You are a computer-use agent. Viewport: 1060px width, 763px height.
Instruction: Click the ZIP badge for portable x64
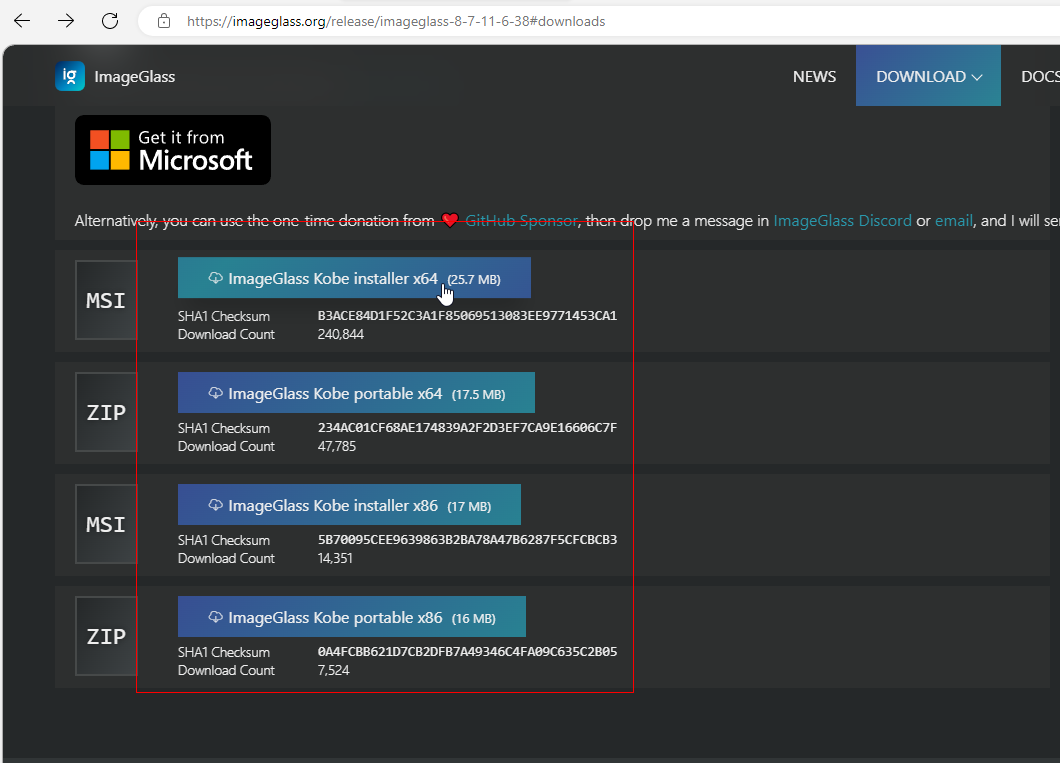[x=106, y=412]
